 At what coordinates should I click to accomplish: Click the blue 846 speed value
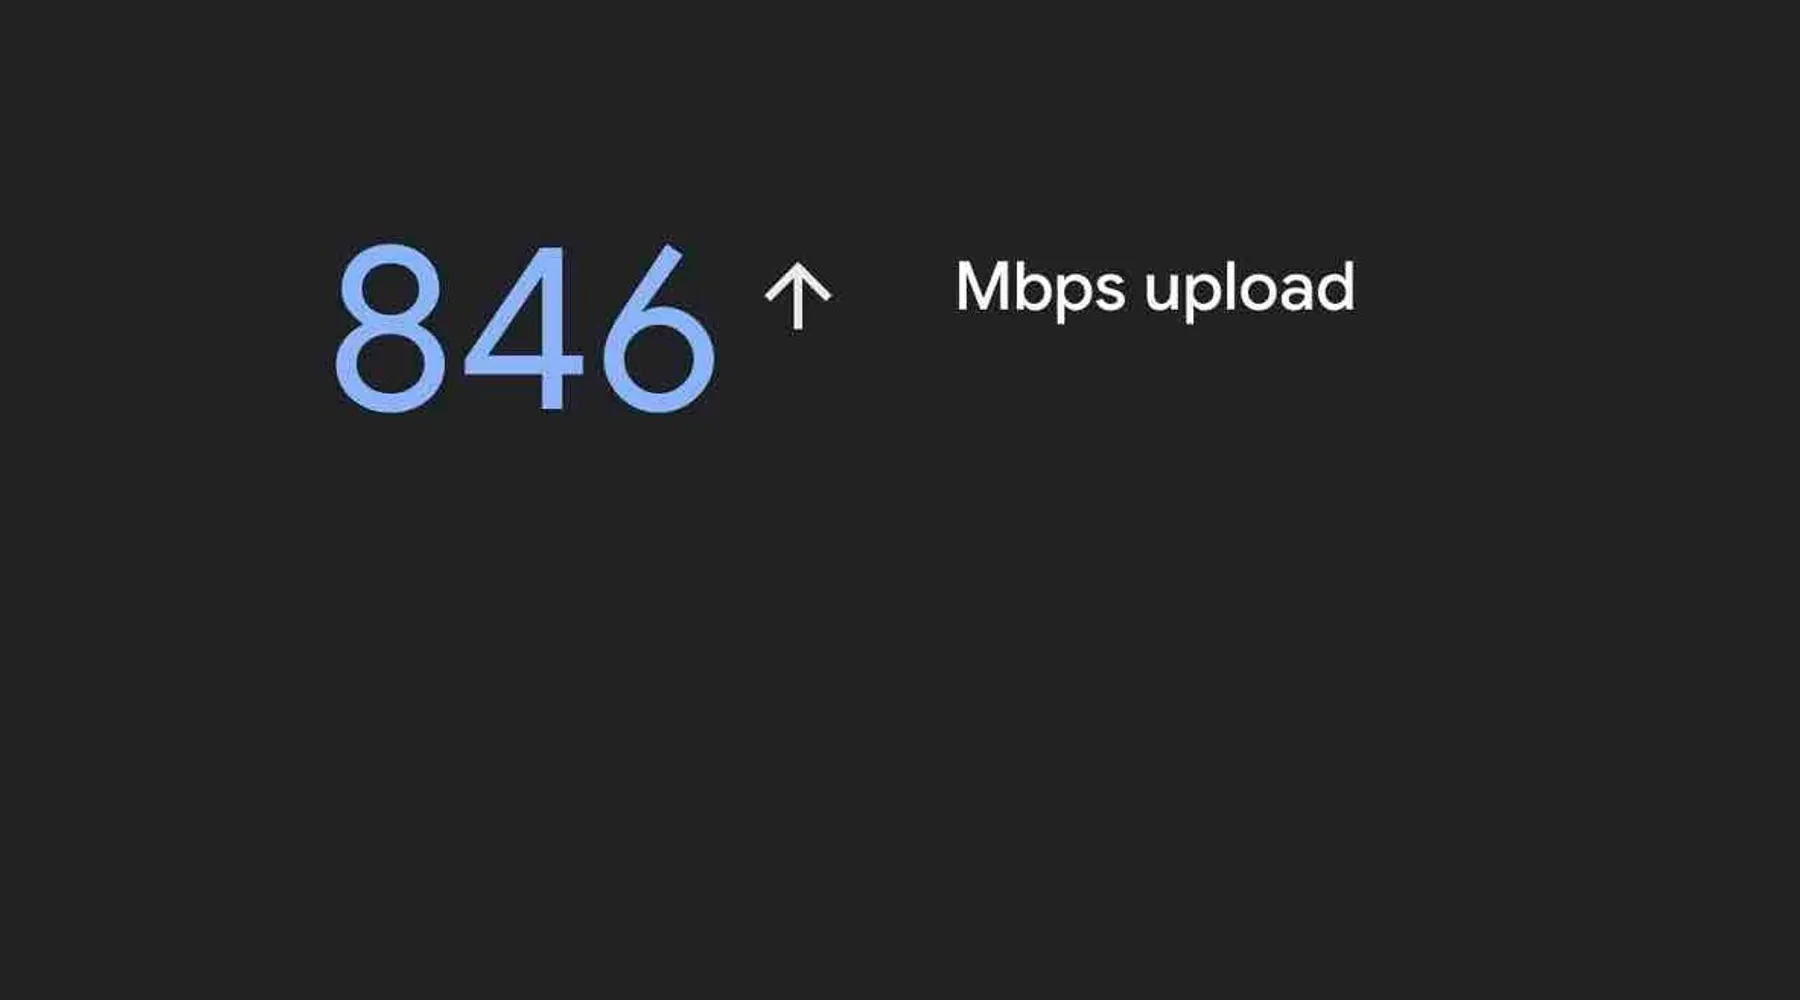[x=525, y=328]
